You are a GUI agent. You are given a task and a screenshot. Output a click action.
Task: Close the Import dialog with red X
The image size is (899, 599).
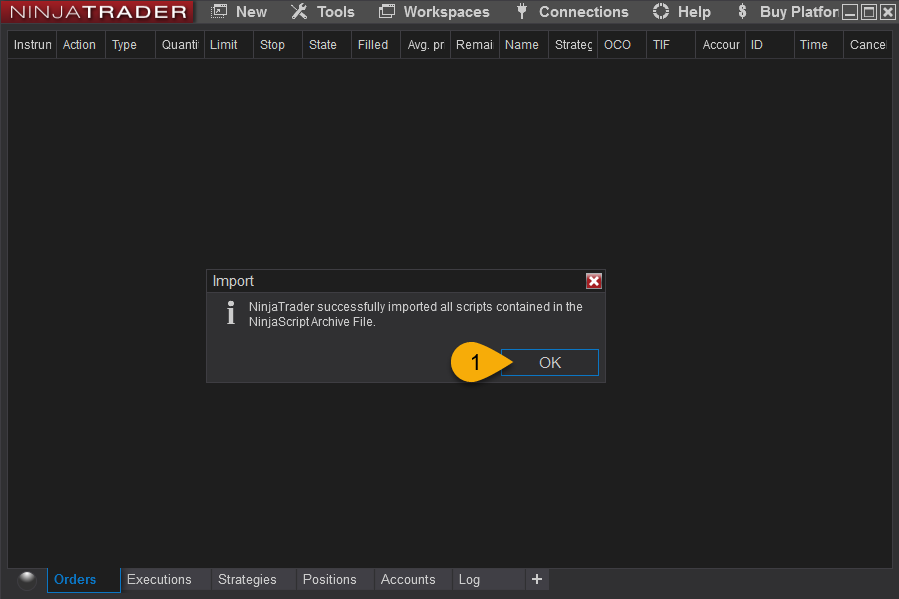(x=593, y=281)
